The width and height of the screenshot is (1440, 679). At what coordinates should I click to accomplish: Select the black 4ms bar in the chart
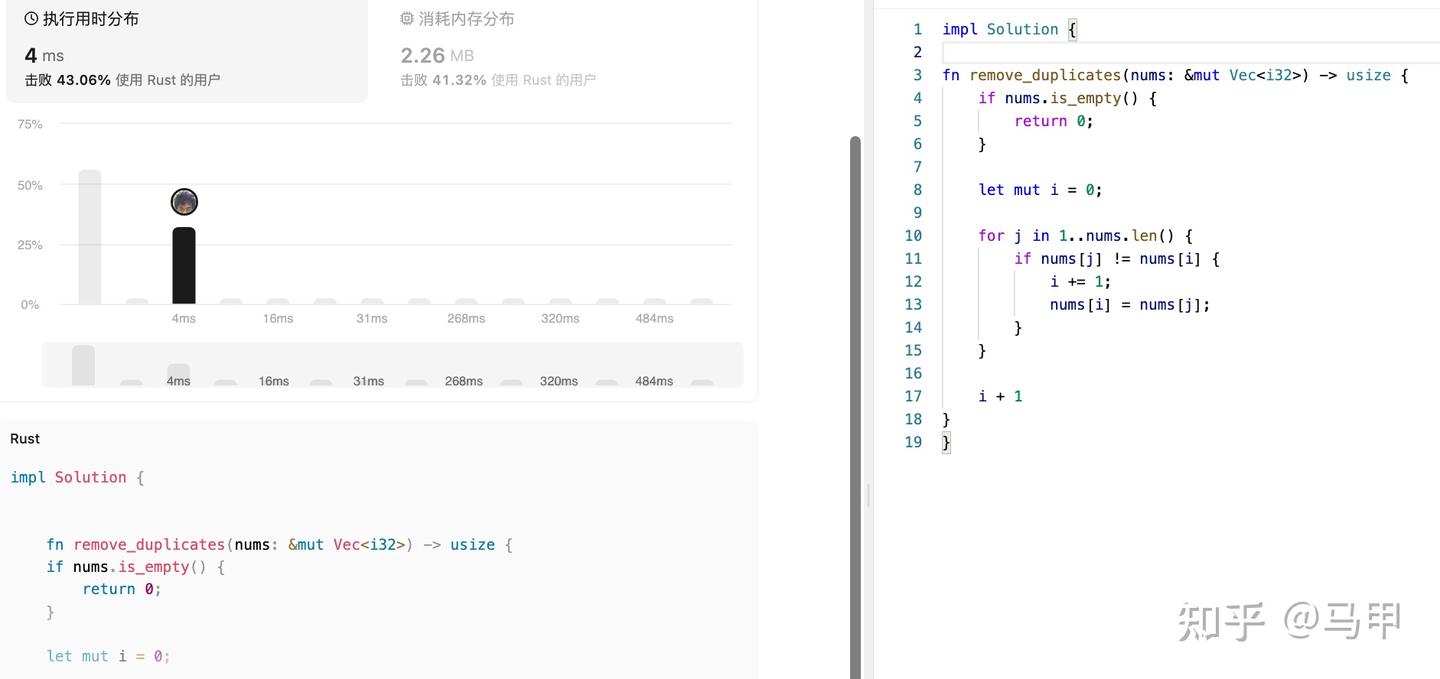click(x=184, y=266)
